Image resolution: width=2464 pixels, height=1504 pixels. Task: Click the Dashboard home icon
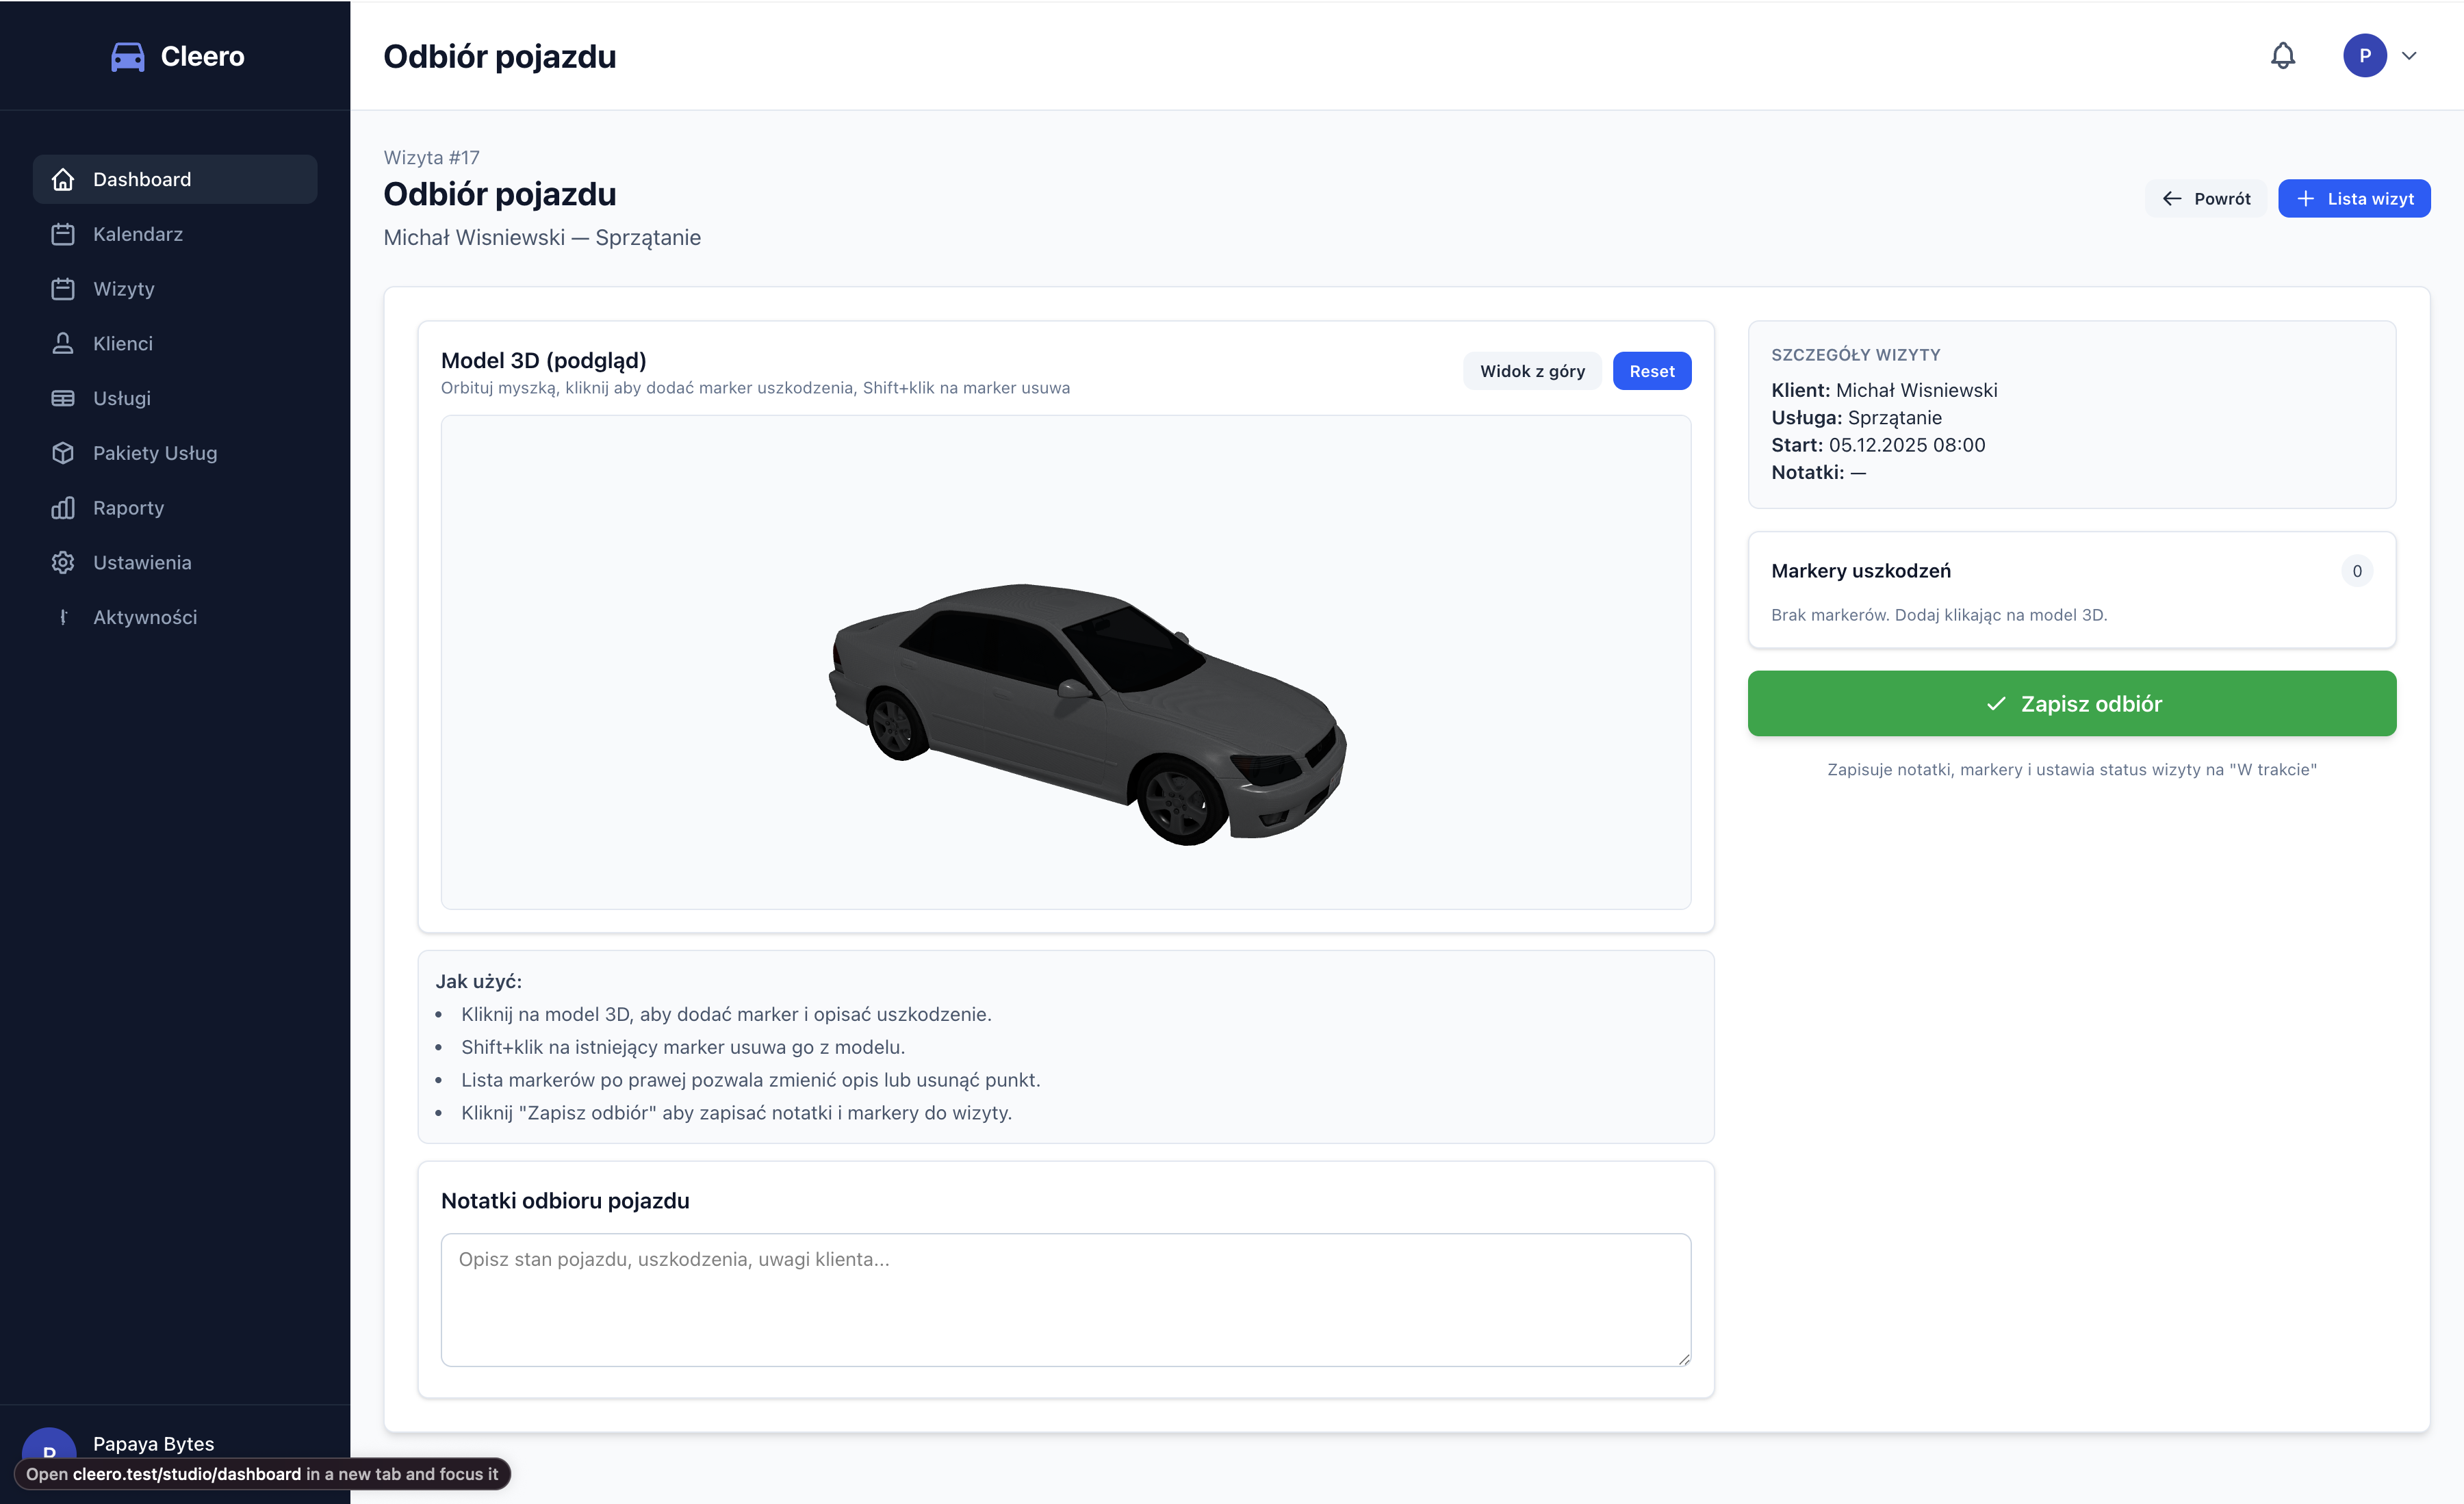pos(63,180)
